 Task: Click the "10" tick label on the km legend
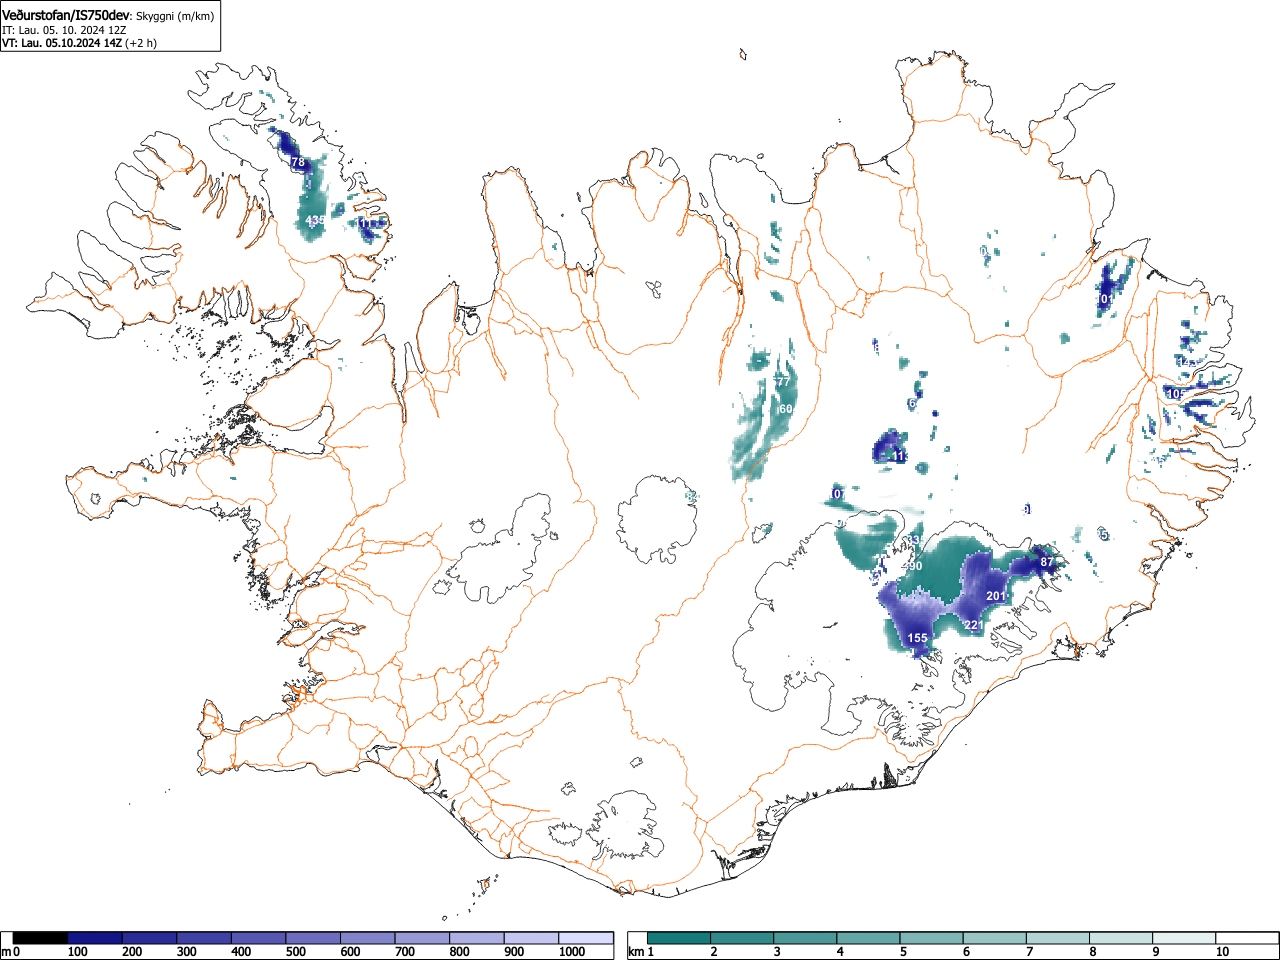[x=1222, y=952]
